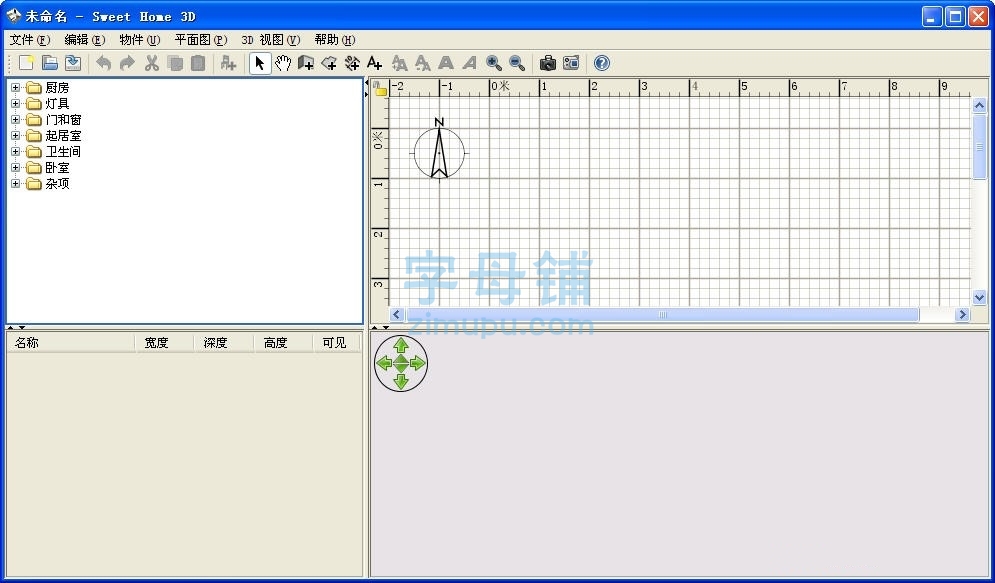Choose the Create rooms tool
This screenshot has height=583, width=995.
(x=329, y=63)
